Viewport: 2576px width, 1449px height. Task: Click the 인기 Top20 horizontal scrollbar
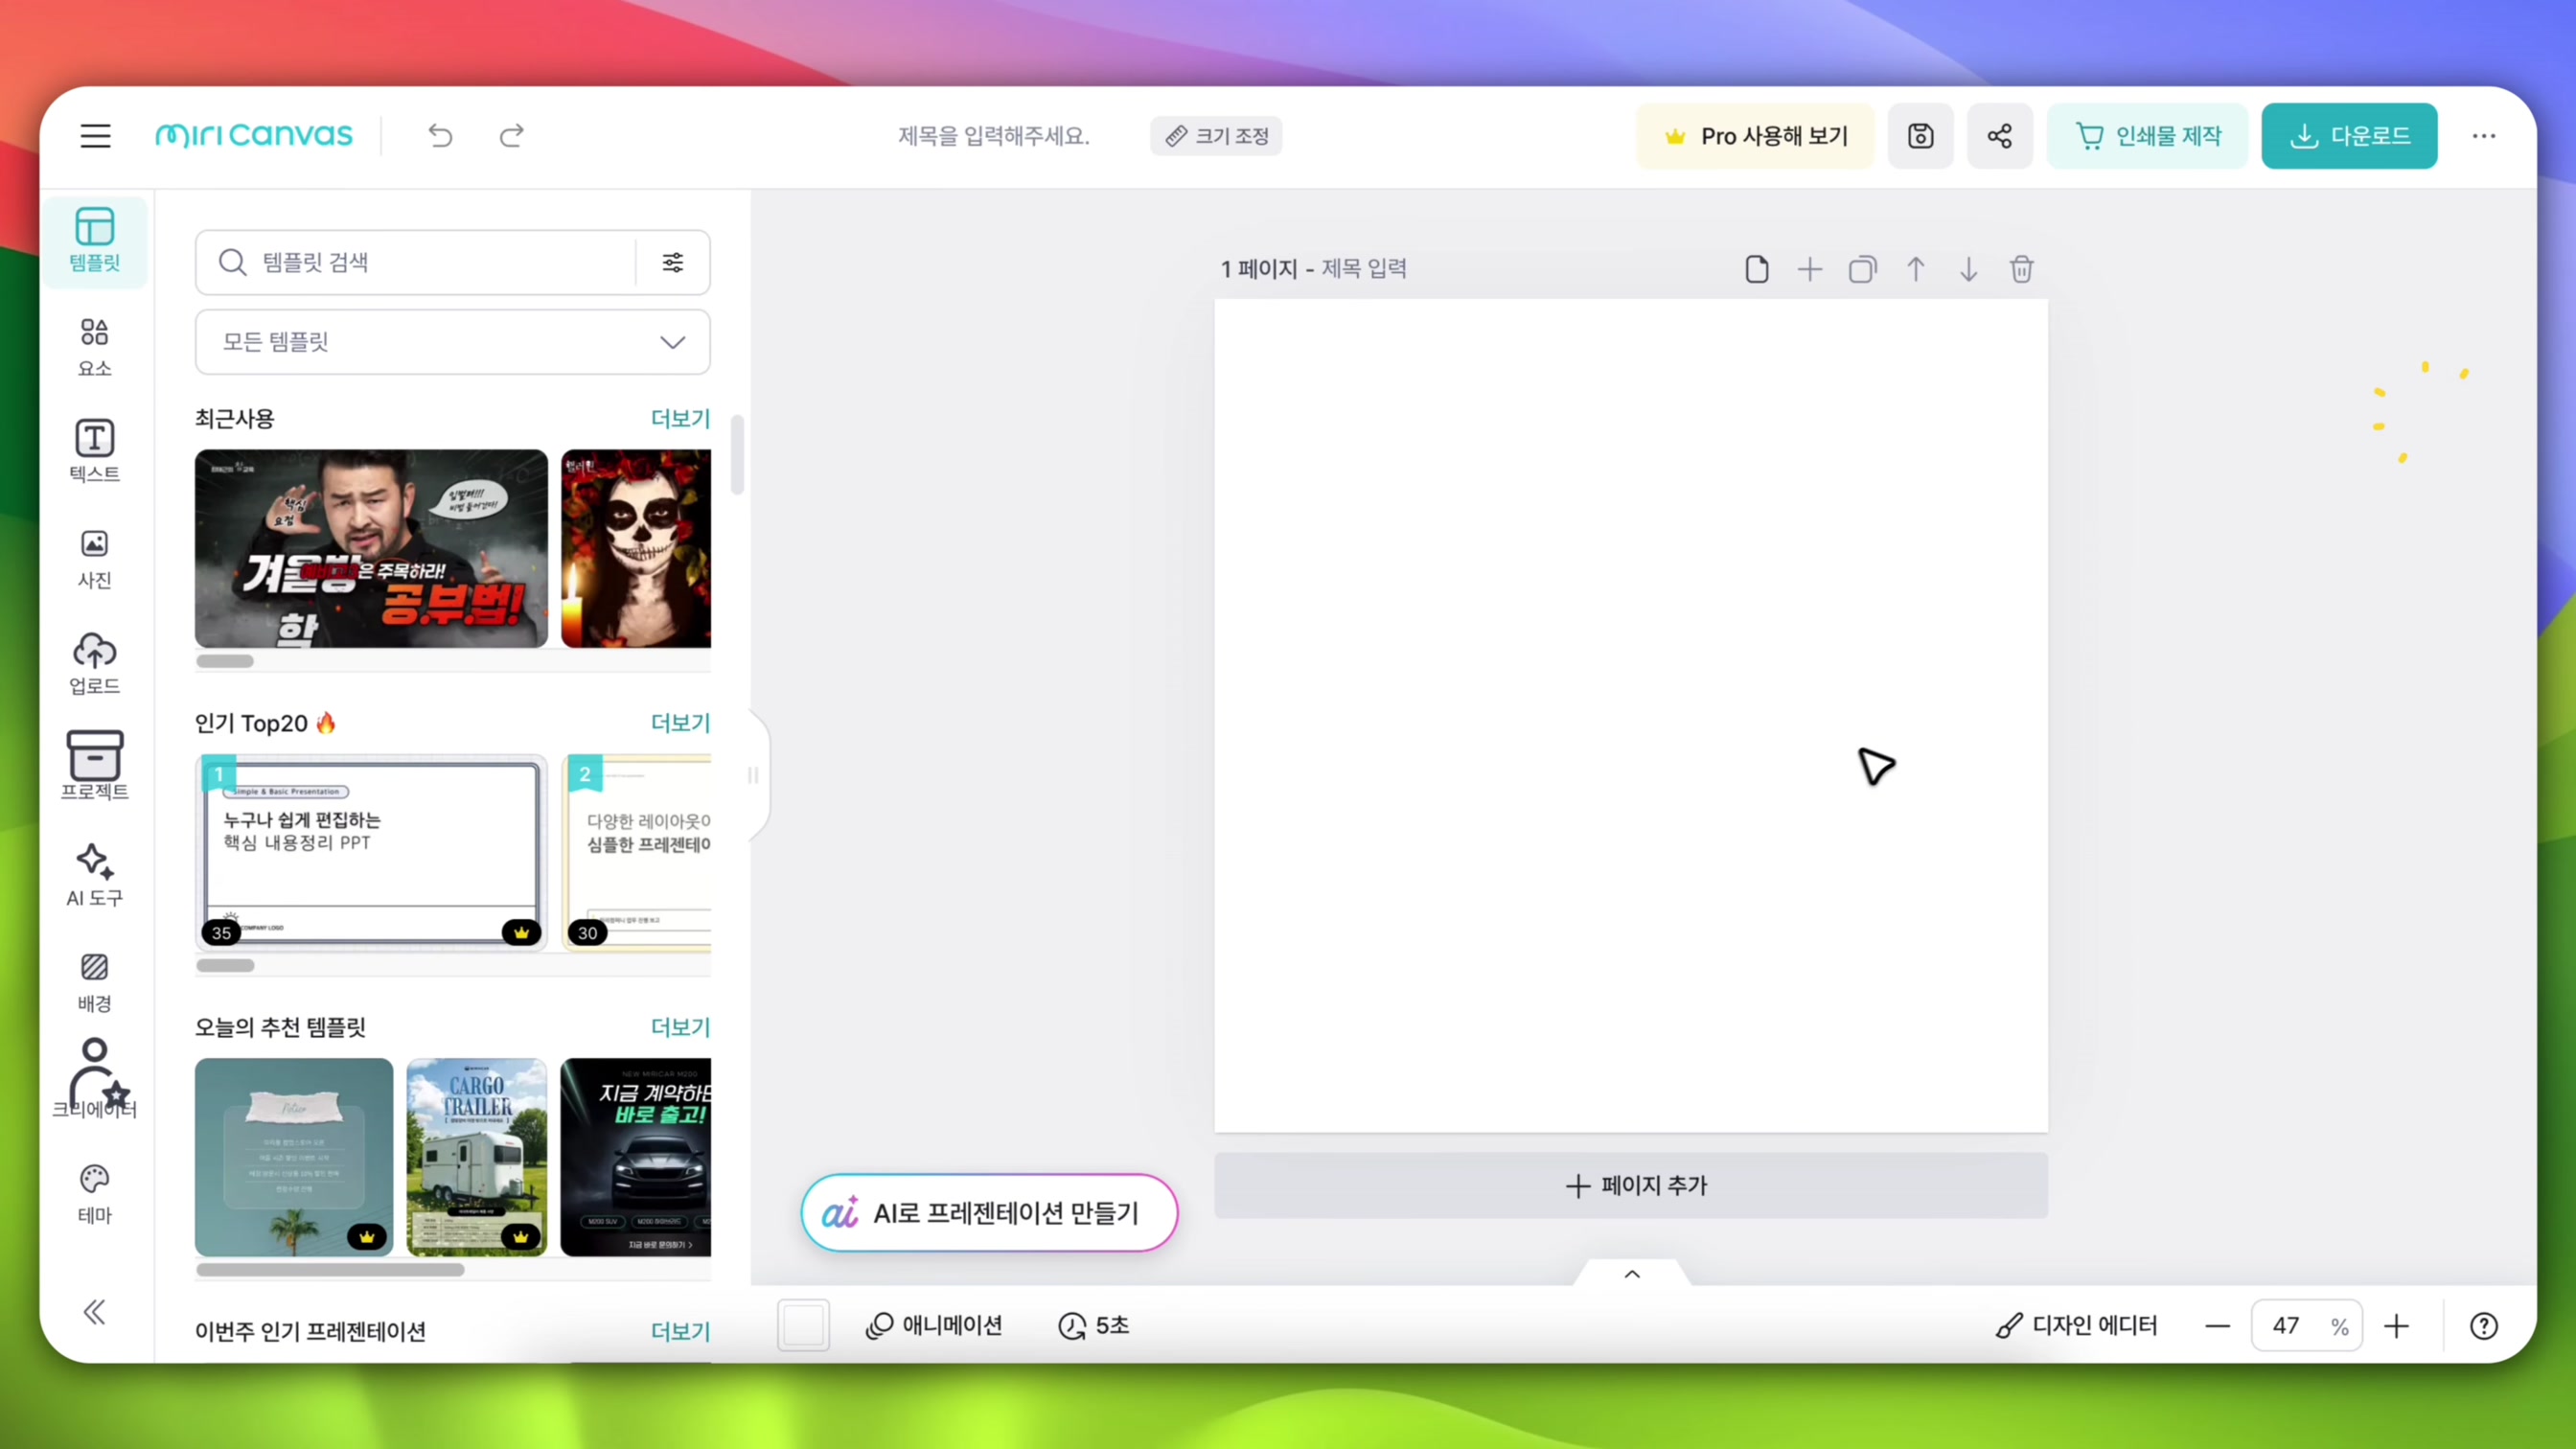[x=225, y=965]
